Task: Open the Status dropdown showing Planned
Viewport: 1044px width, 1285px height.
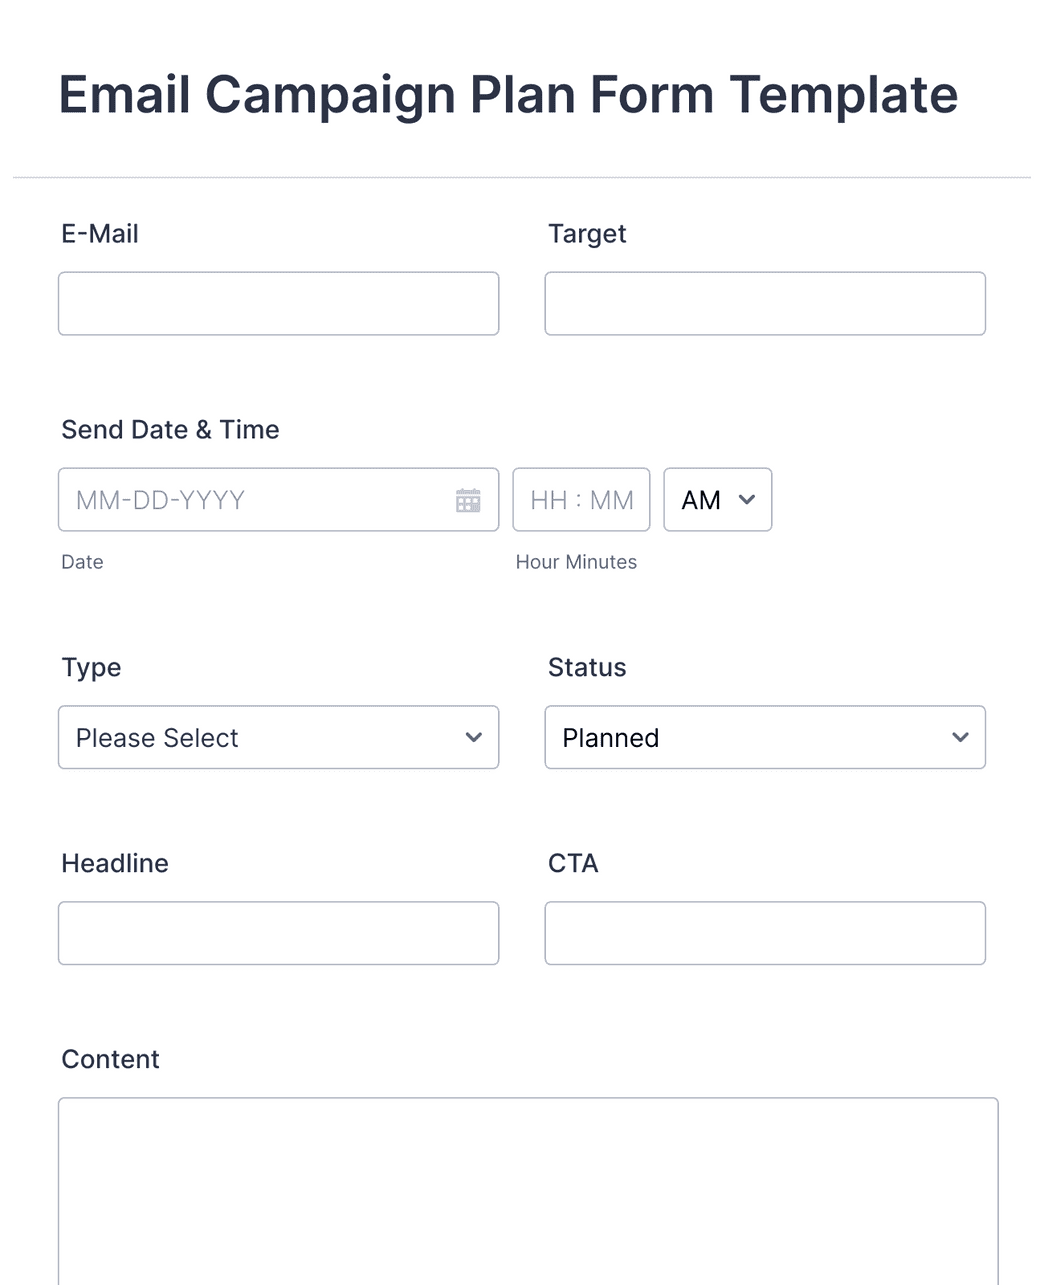Action: [764, 737]
